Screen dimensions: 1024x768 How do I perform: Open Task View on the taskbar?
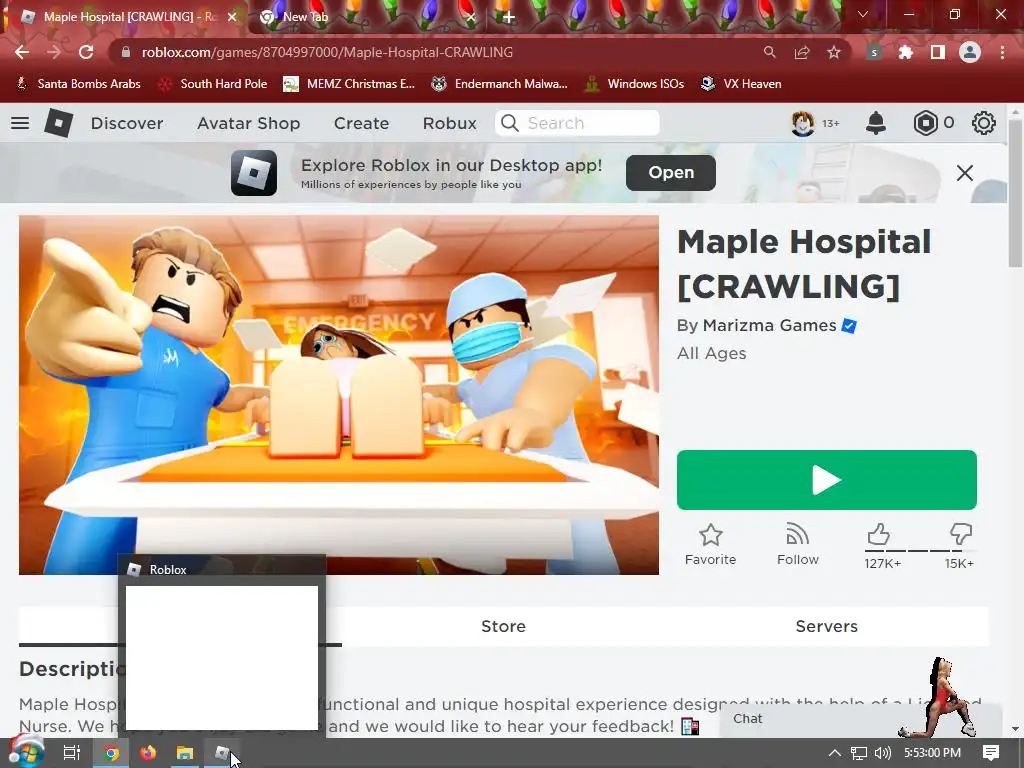tap(72, 753)
